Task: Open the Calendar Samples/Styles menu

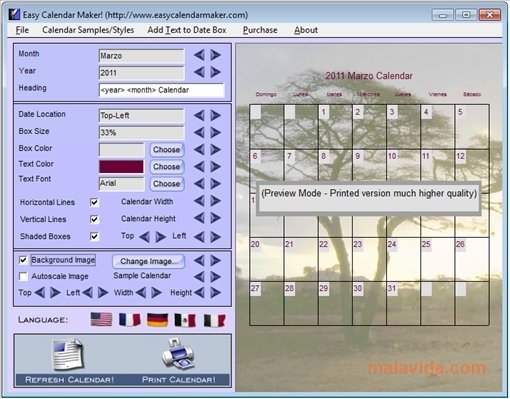Action: (88, 30)
